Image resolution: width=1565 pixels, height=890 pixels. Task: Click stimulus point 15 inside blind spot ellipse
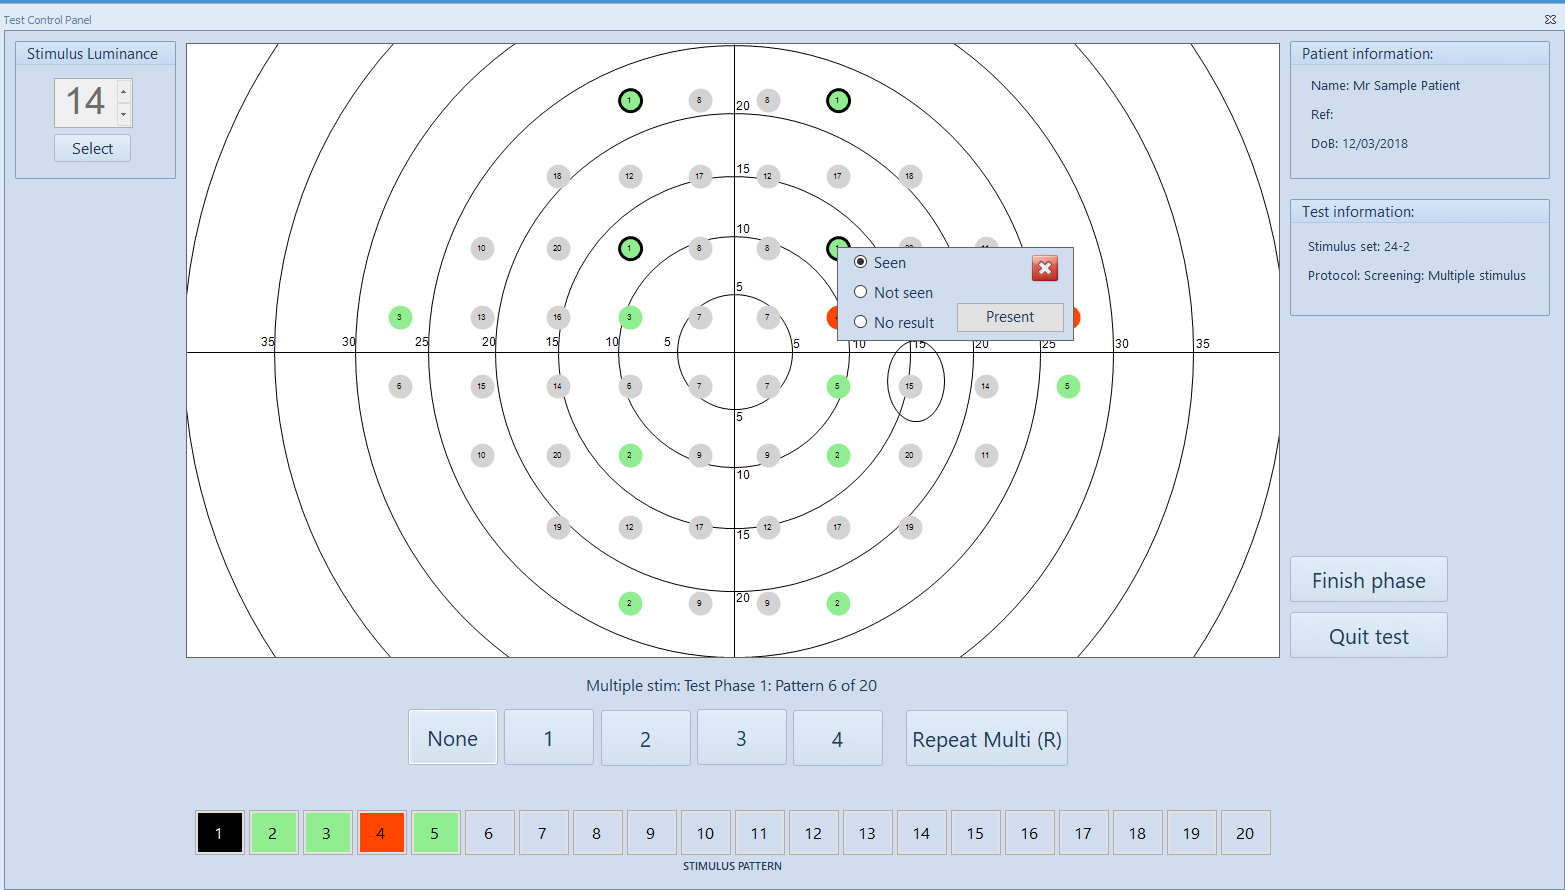pos(910,386)
